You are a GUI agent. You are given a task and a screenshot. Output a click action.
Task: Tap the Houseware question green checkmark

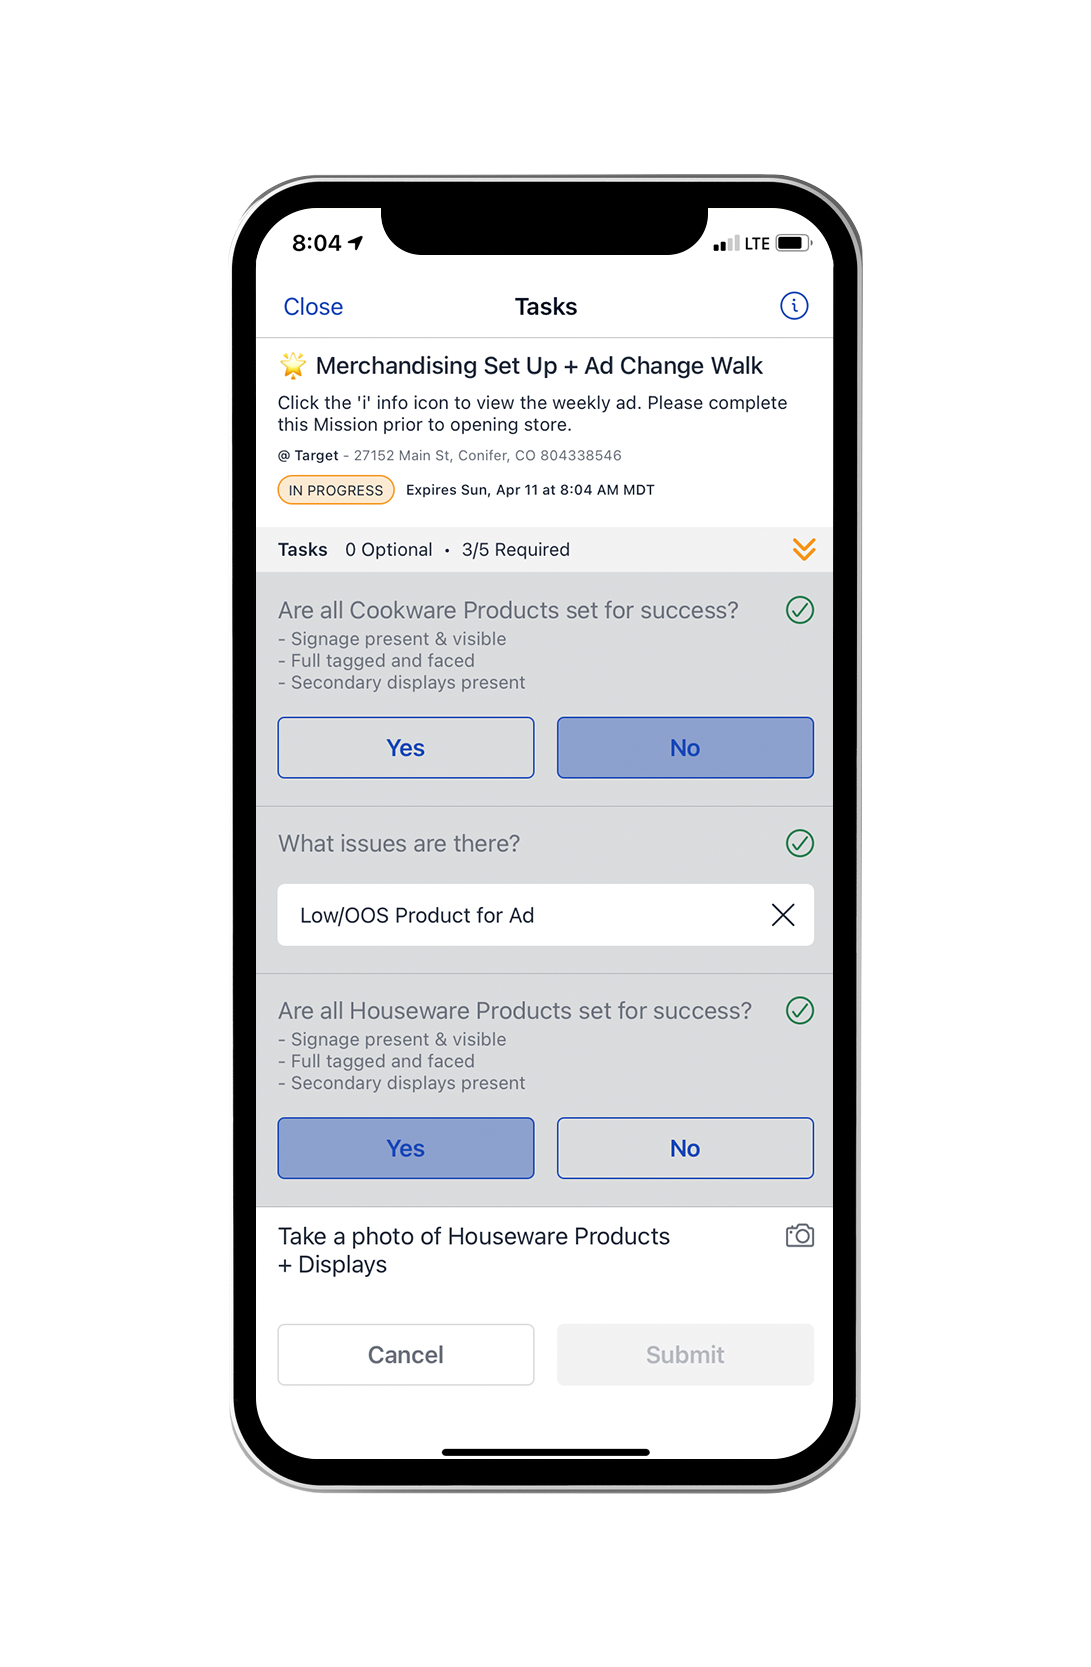click(x=799, y=1010)
